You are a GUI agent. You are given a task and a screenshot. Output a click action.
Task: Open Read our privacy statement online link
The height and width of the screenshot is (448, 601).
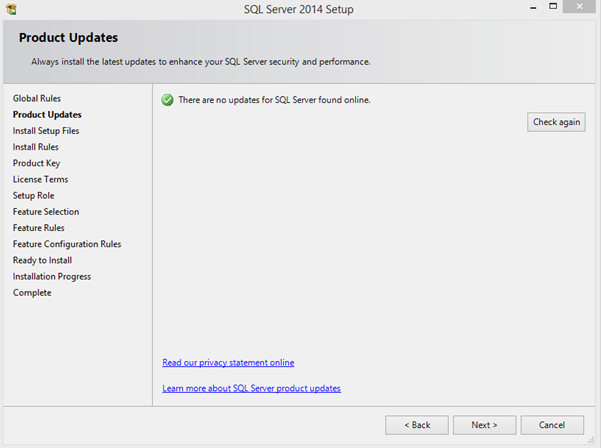tap(228, 363)
